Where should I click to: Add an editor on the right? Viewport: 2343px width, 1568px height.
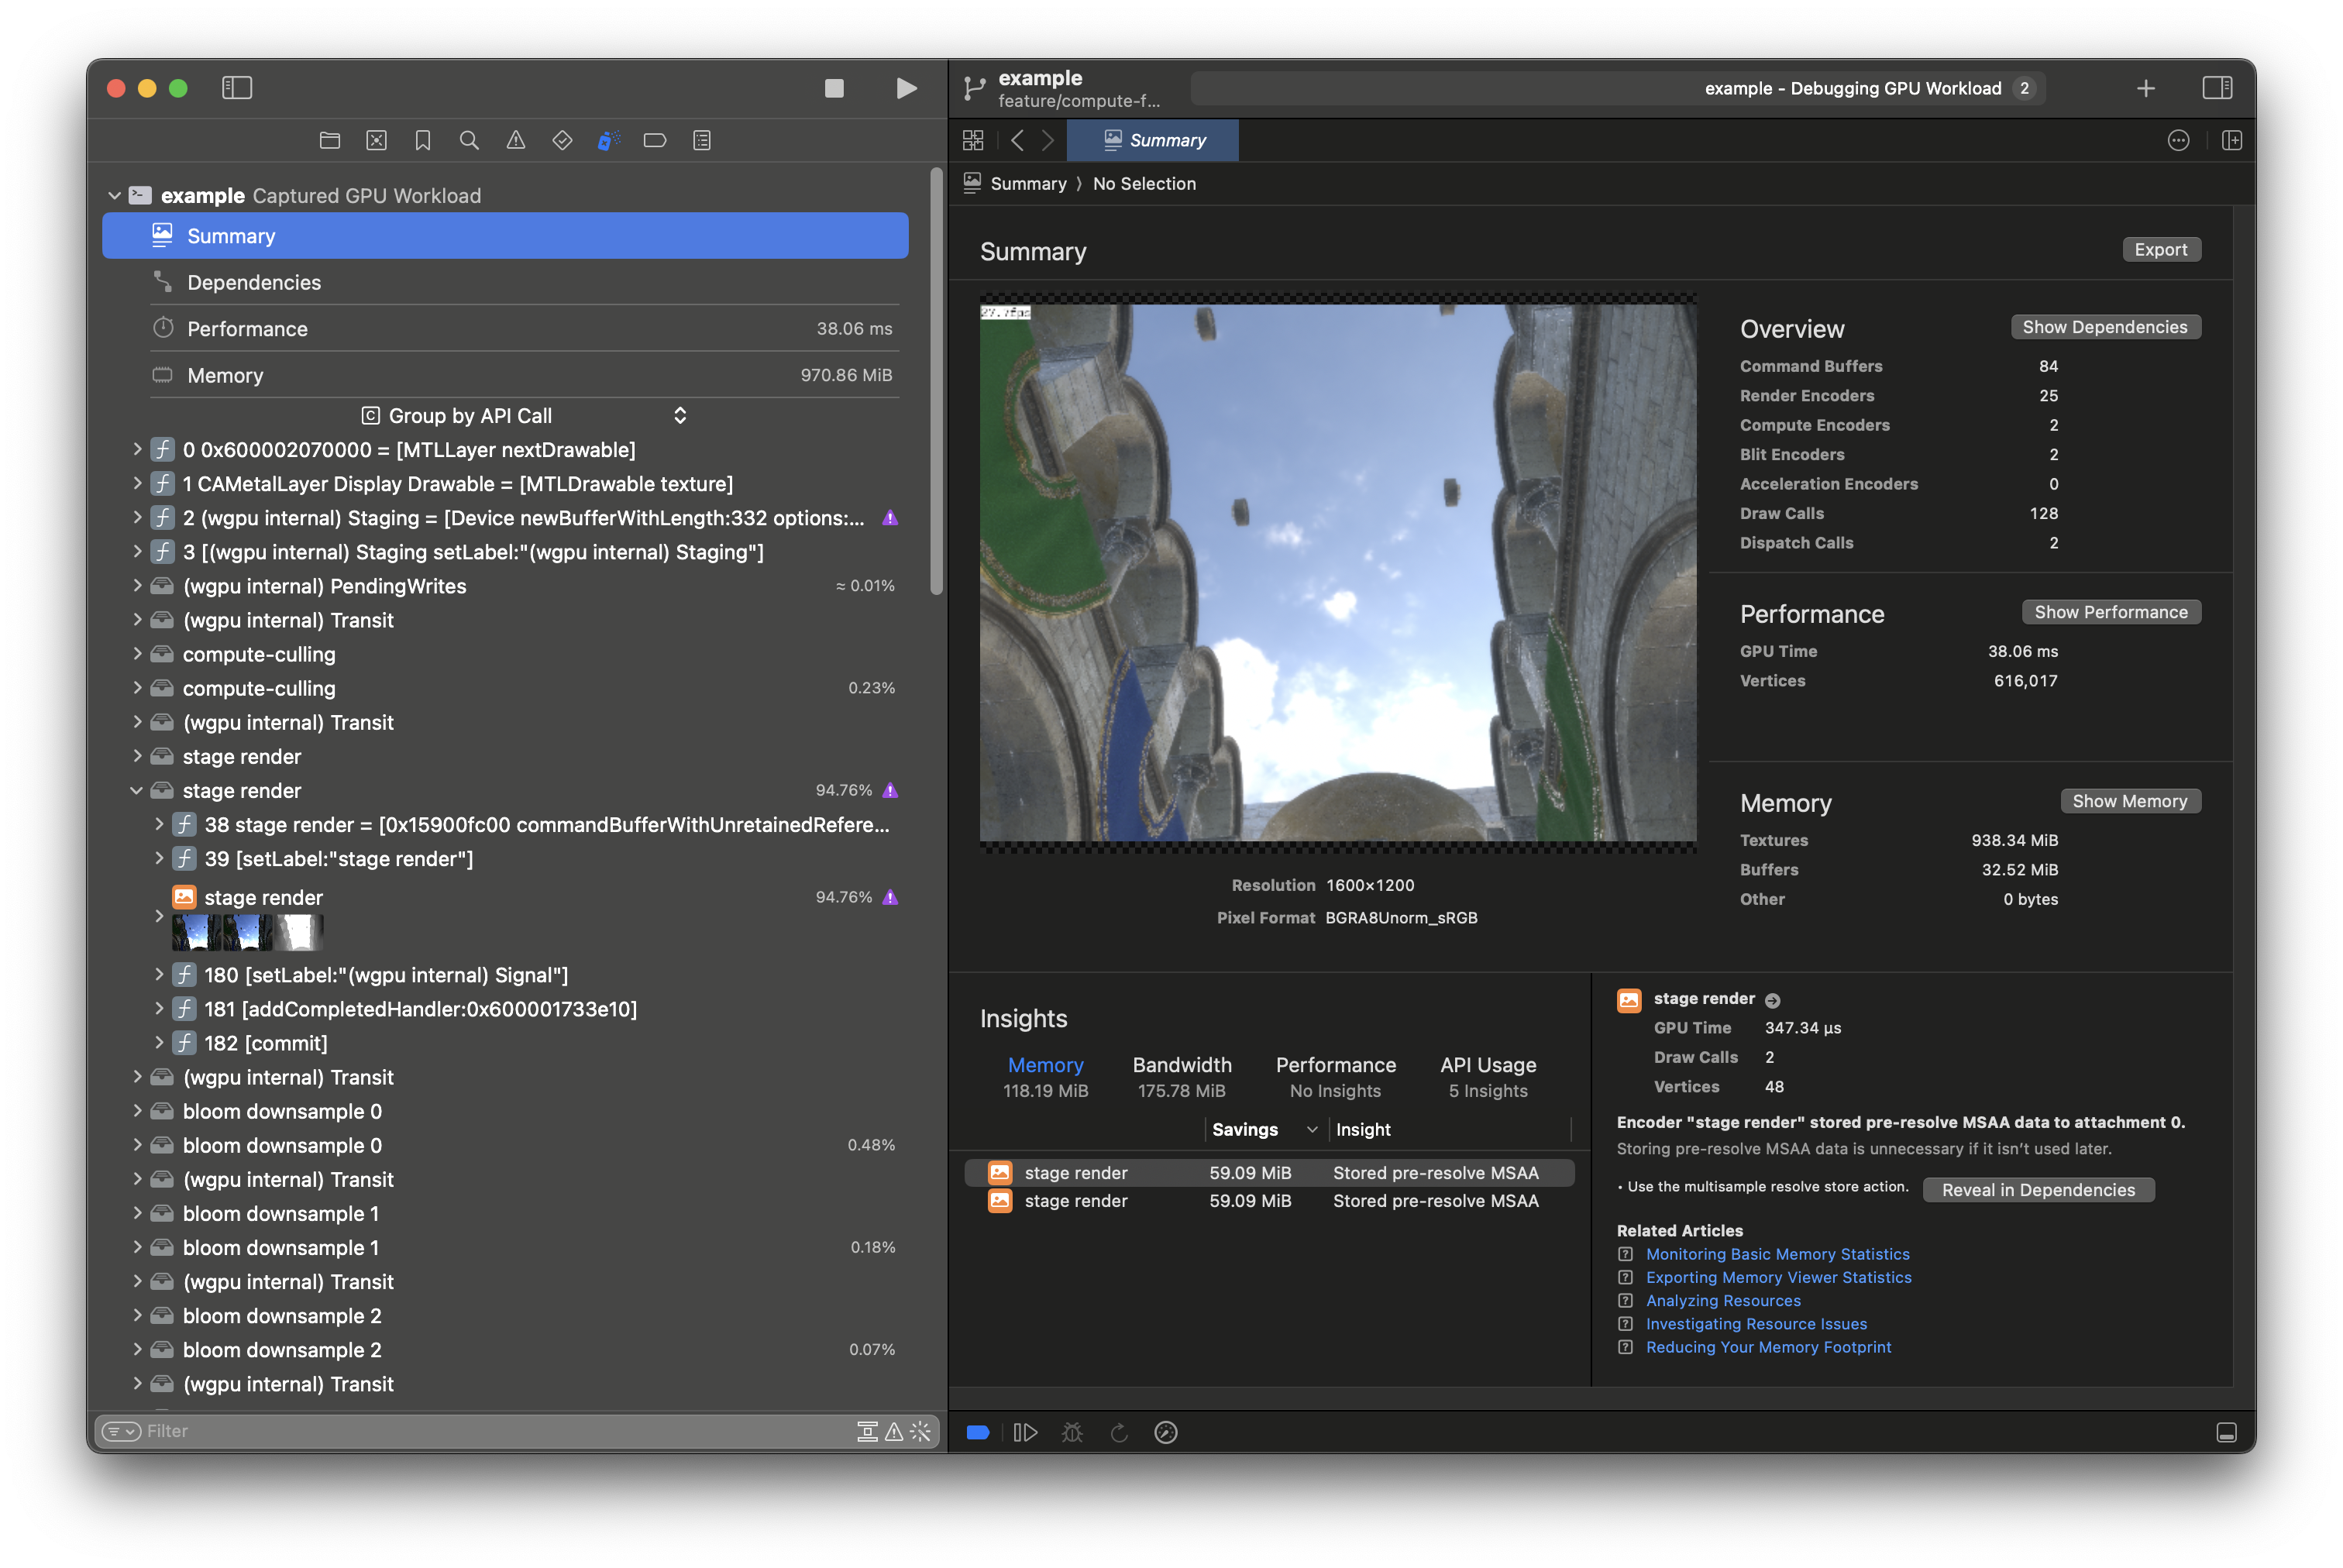click(2231, 140)
